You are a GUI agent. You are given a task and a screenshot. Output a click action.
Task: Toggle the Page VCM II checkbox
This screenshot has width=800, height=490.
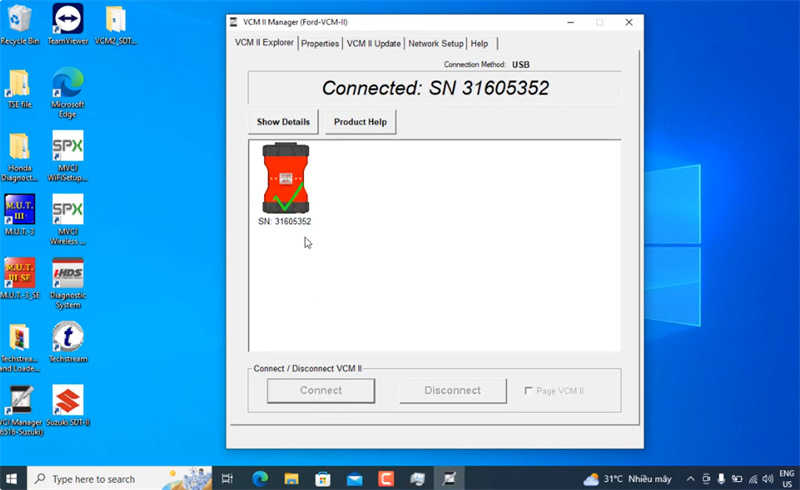(528, 390)
